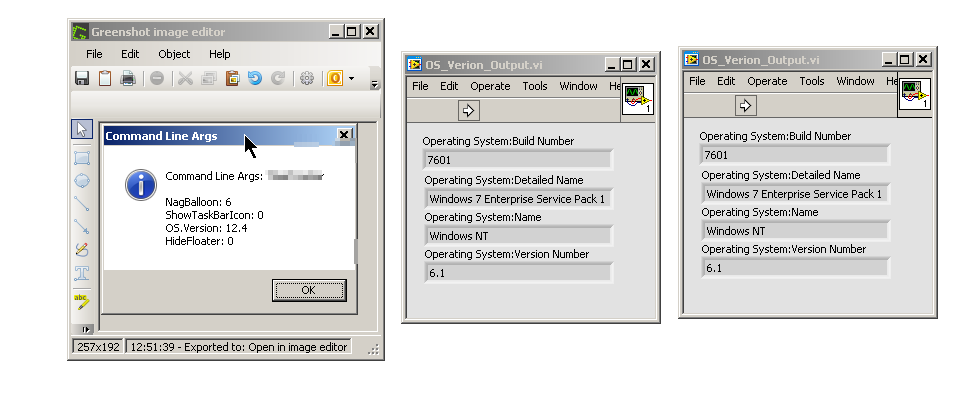
Task: Select the Selection cursor tool in Greenshot
Action: 82,129
